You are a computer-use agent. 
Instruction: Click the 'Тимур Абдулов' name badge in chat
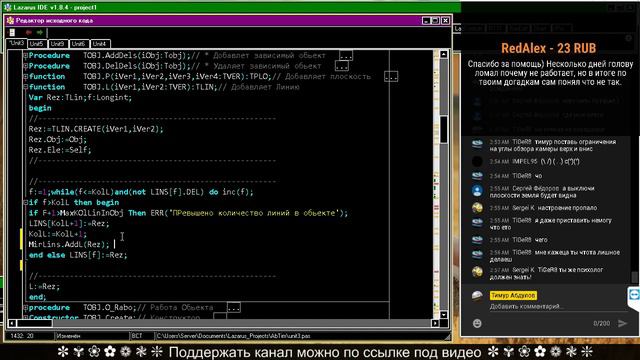pyautogui.click(x=513, y=296)
